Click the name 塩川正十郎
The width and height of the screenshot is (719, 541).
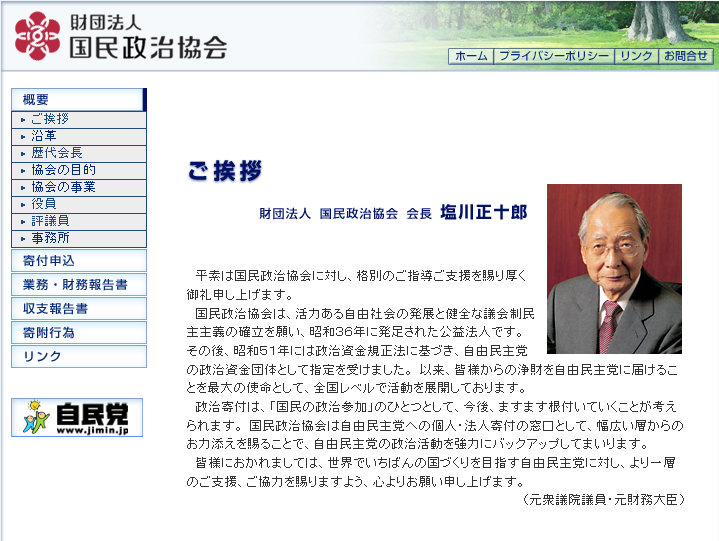[484, 212]
